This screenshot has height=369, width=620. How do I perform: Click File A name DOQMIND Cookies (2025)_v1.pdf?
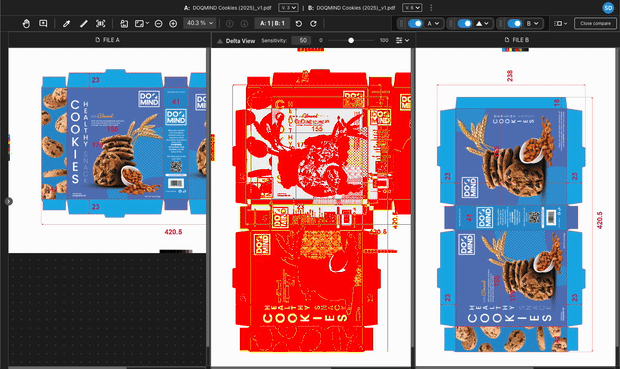232,8
